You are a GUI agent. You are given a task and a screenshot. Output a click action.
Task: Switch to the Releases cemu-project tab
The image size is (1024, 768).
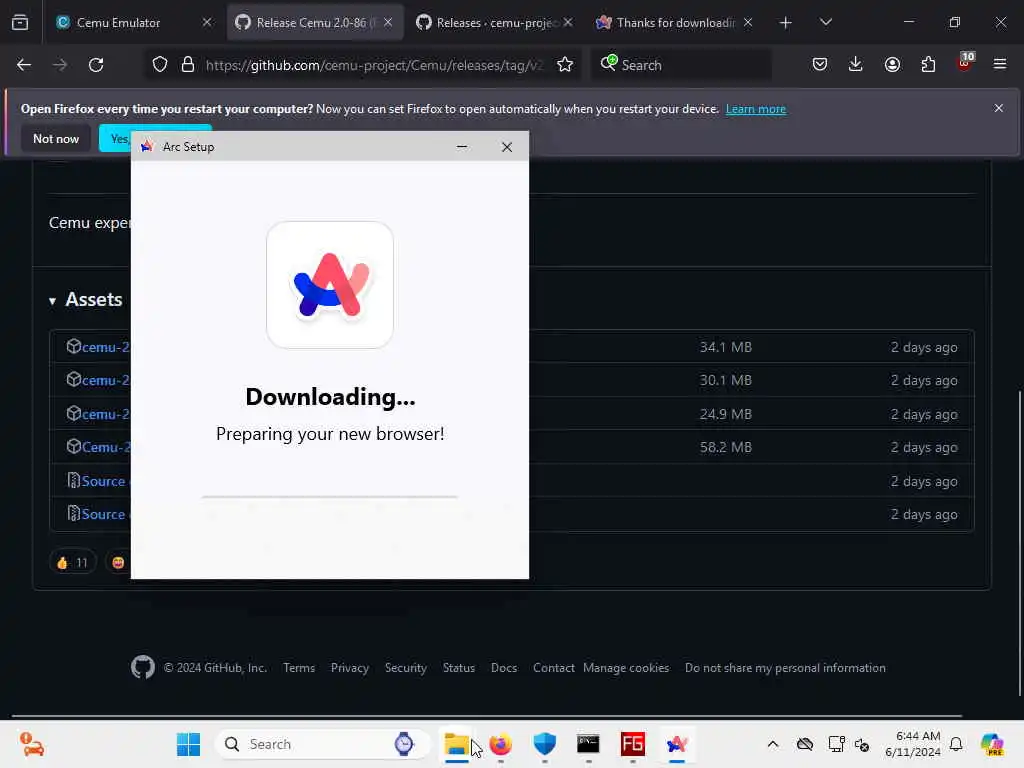(493, 23)
